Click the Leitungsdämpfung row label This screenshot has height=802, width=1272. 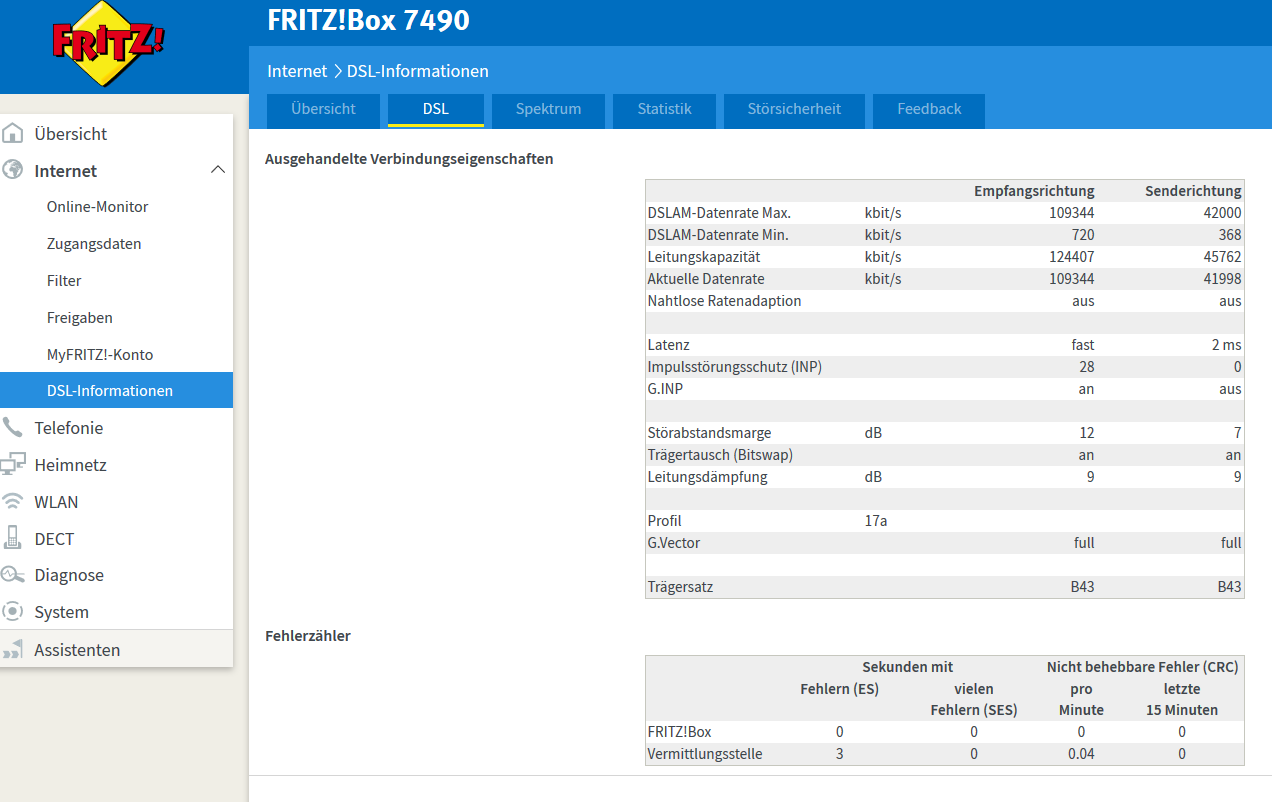707,477
